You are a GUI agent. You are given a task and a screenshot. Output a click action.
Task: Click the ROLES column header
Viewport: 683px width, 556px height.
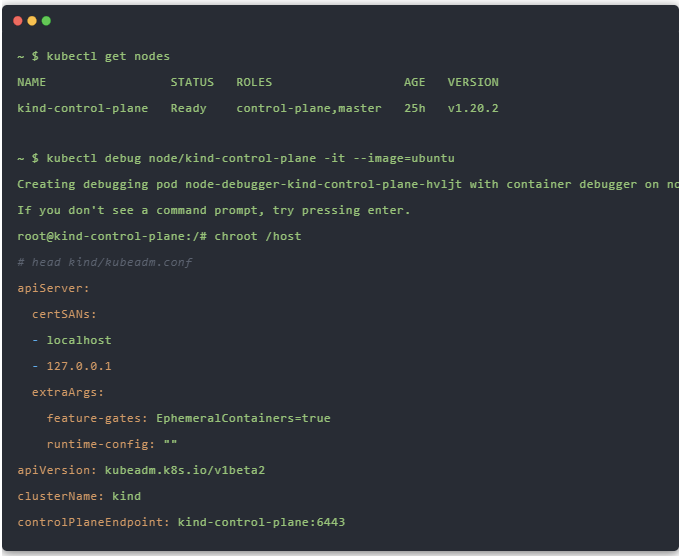pyautogui.click(x=254, y=82)
